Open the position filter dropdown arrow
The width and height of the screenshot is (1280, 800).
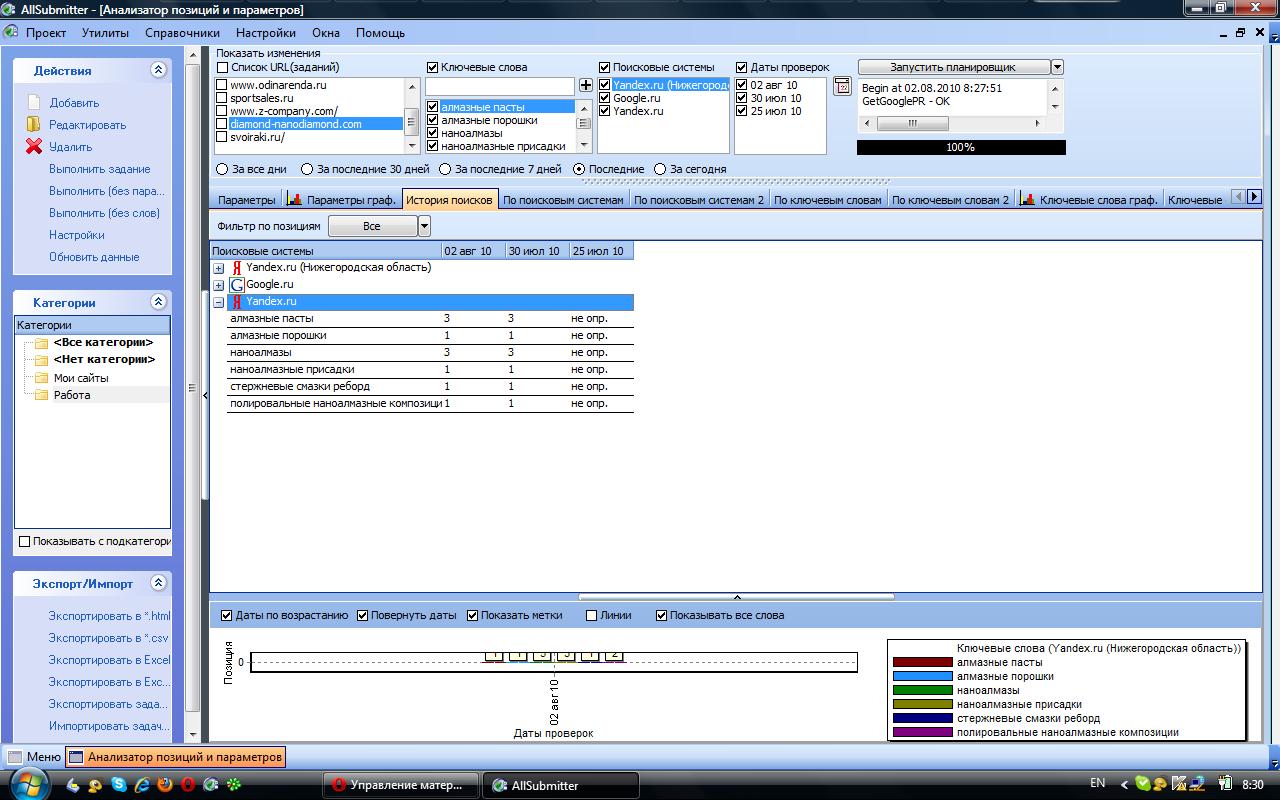point(423,226)
